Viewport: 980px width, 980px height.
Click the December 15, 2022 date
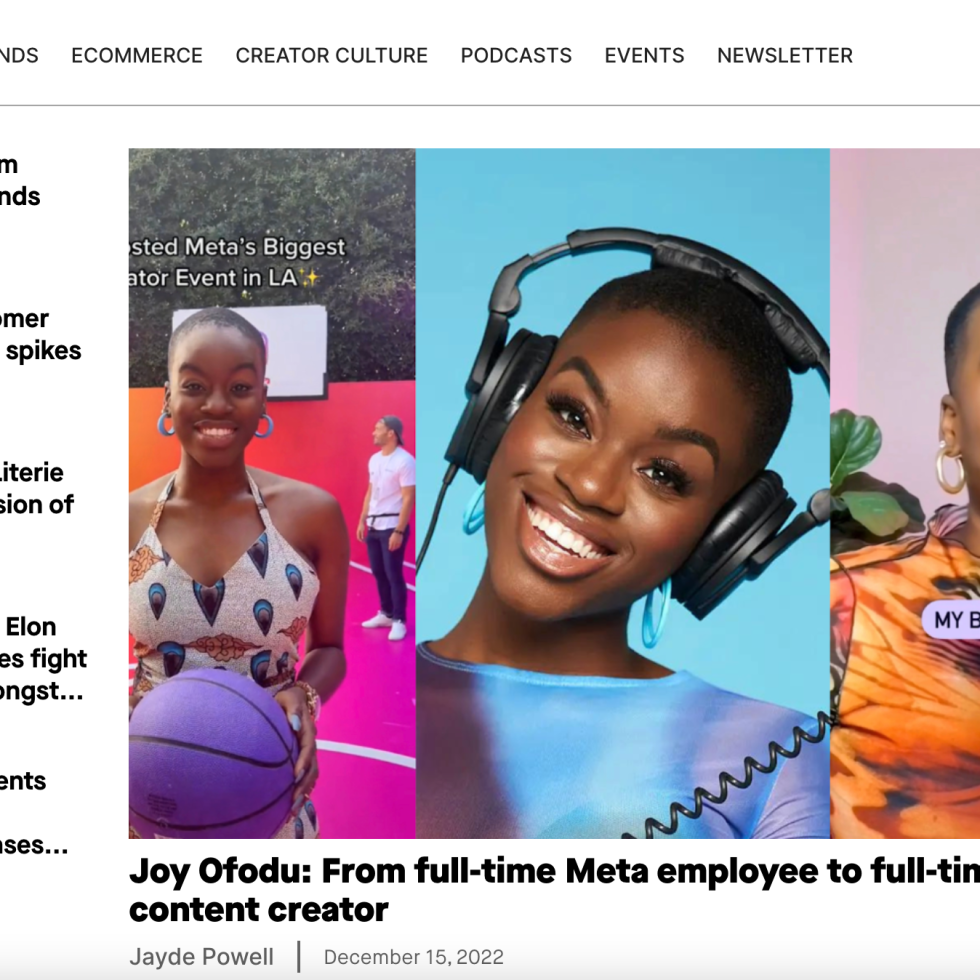pos(413,957)
